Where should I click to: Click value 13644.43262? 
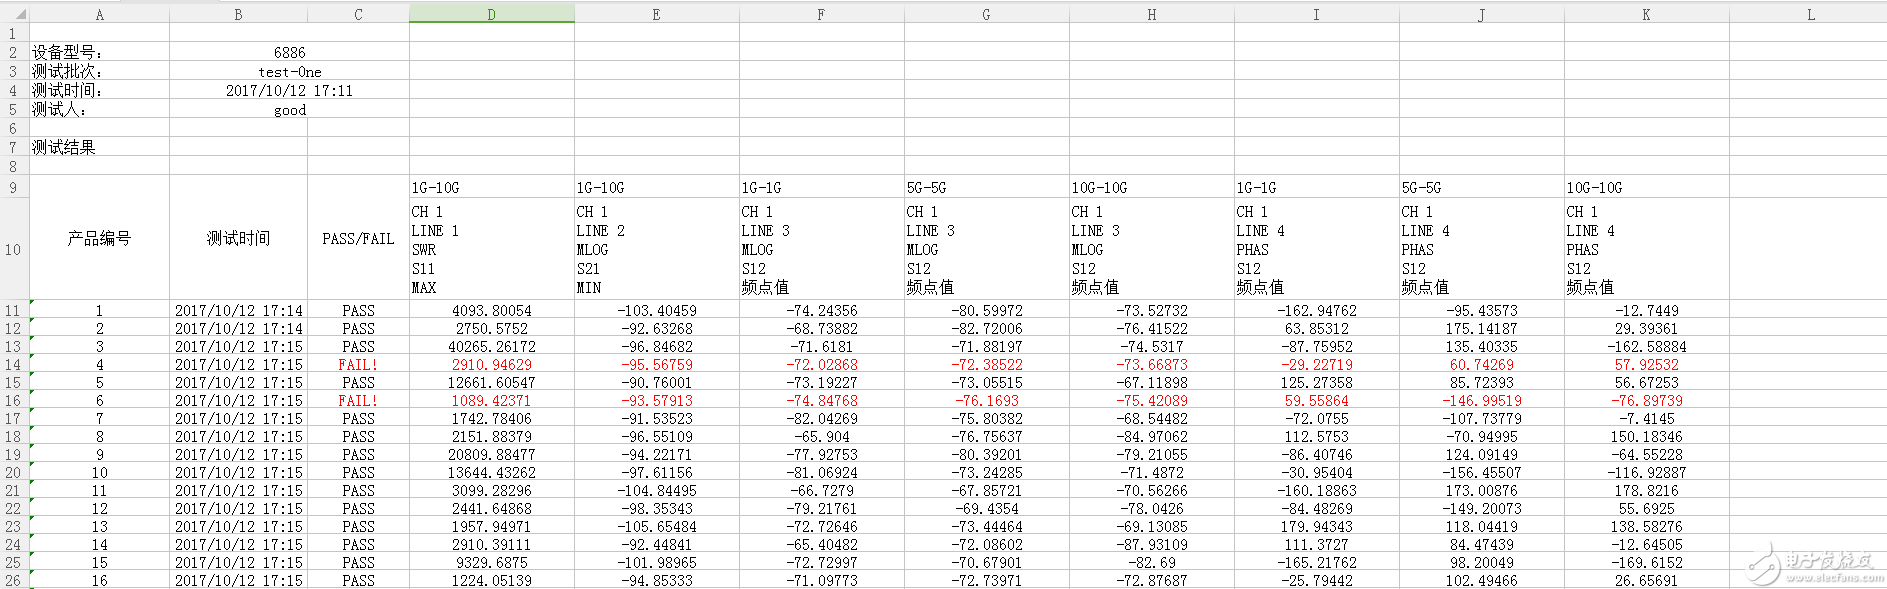coord(491,473)
